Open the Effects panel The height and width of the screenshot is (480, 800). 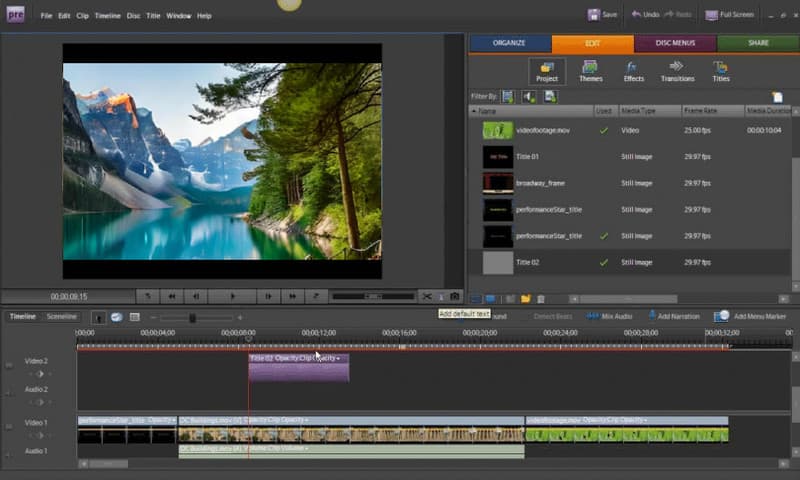(x=634, y=71)
